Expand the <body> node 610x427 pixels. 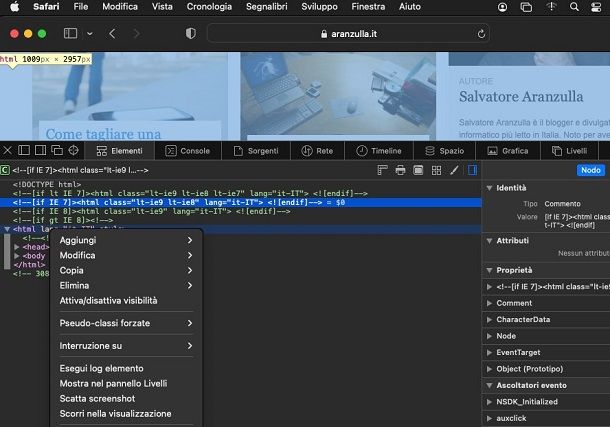pyautogui.click(x=17, y=256)
